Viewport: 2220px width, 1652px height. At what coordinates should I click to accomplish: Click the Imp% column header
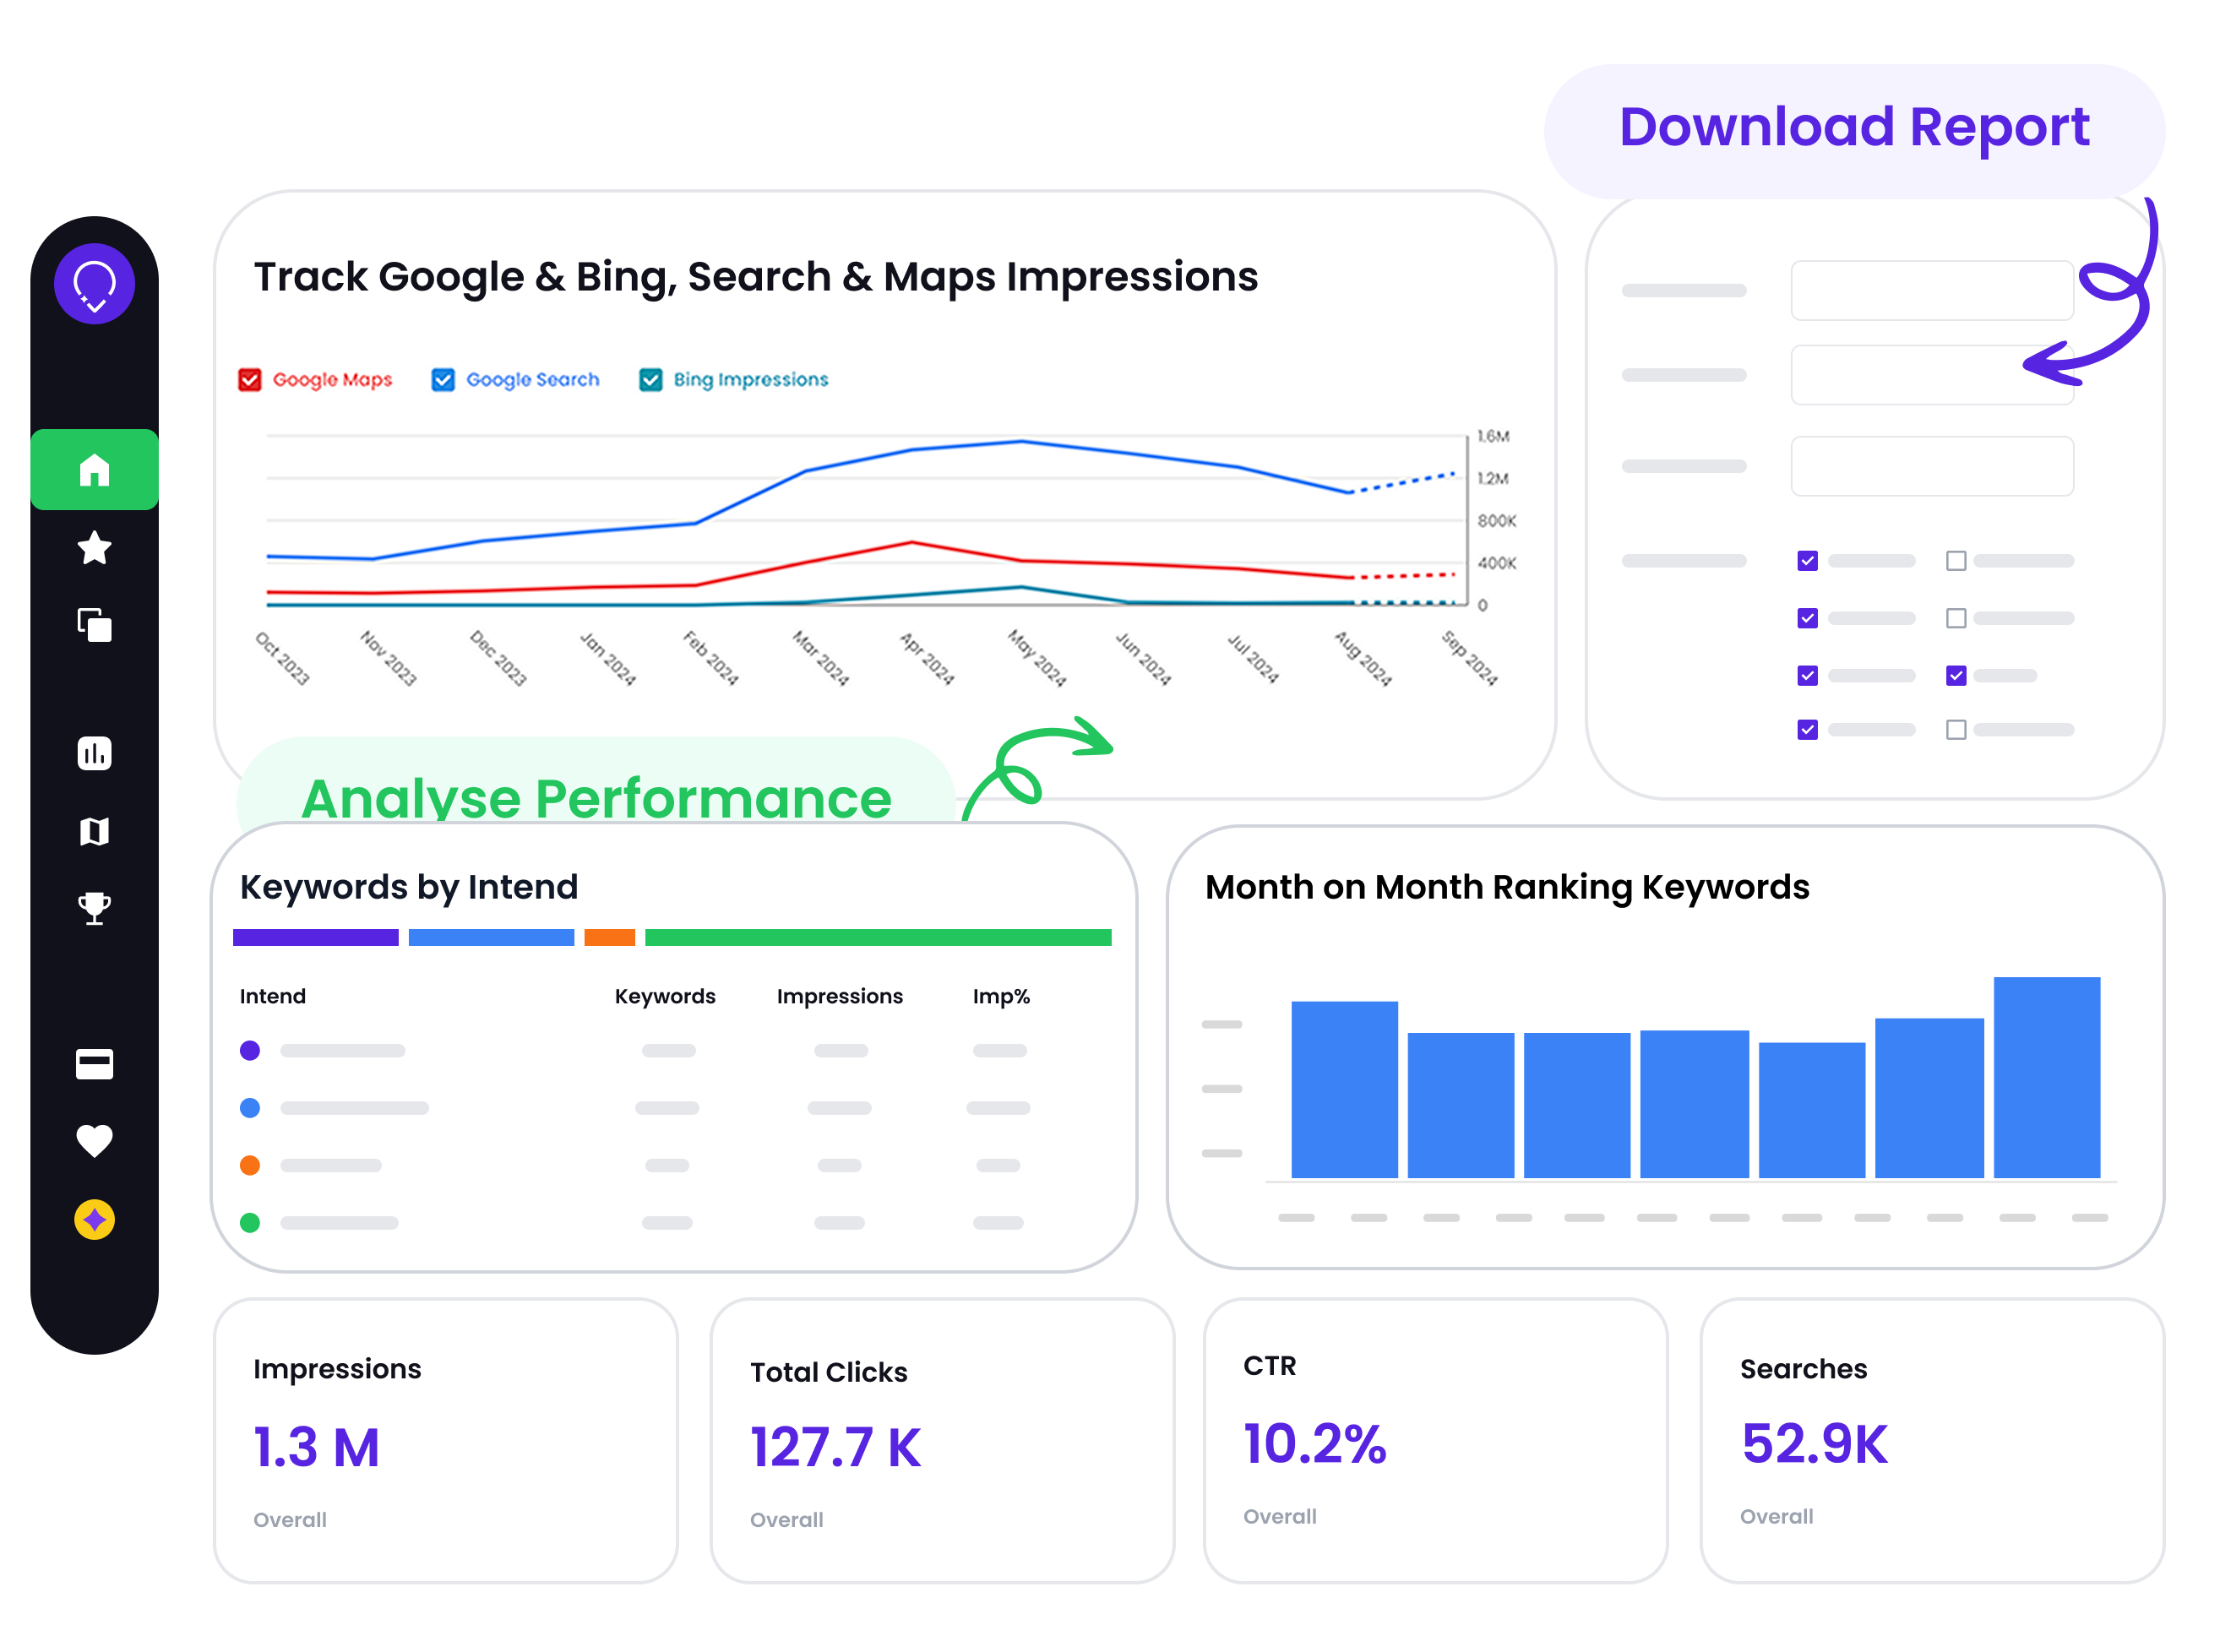tap(1001, 996)
